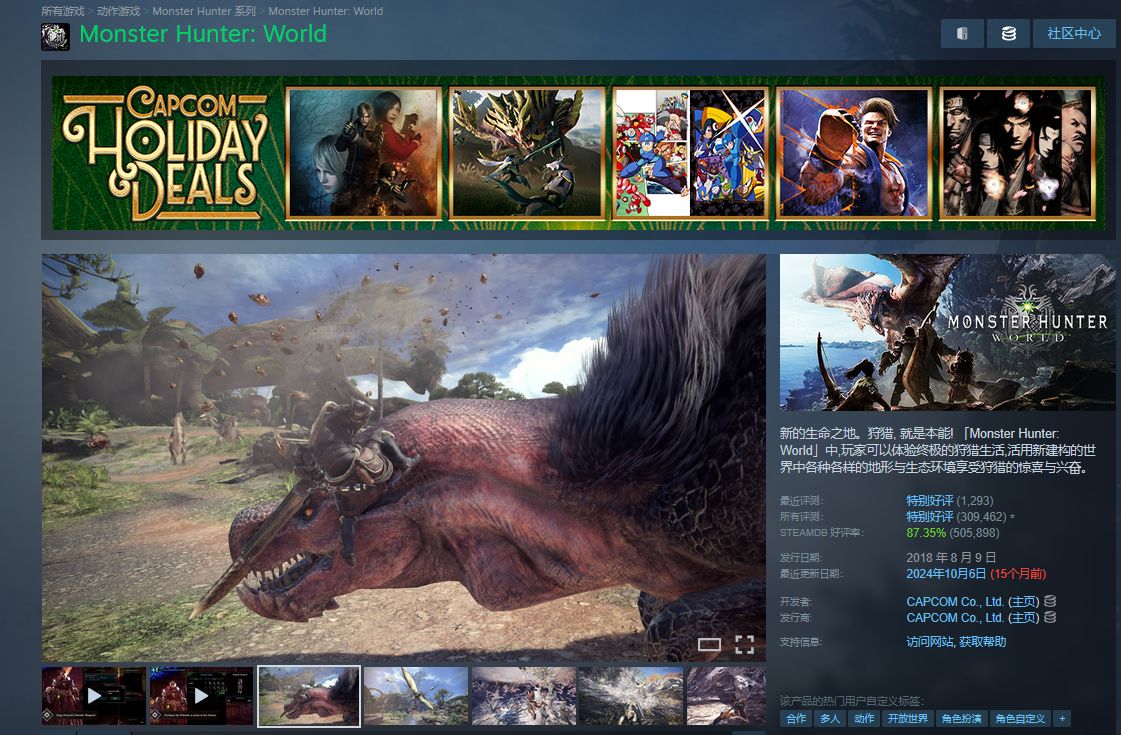The width and height of the screenshot is (1121, 735).
Task: Open the 社区中心 community hub button
Action: (x=1074, y=34)
